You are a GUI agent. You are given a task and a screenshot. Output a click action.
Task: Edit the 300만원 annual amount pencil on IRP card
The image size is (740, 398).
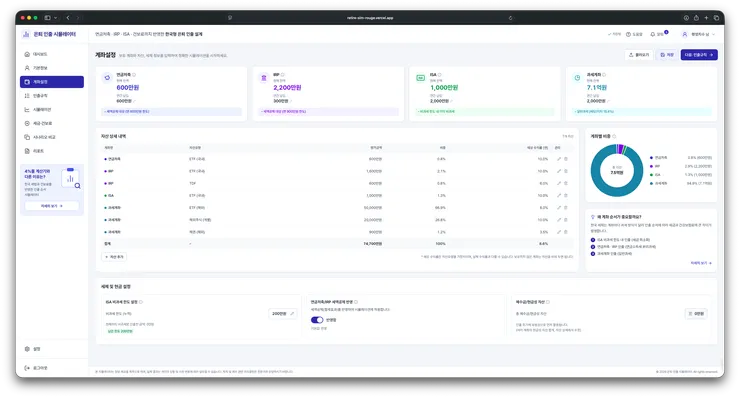[291, 101]
